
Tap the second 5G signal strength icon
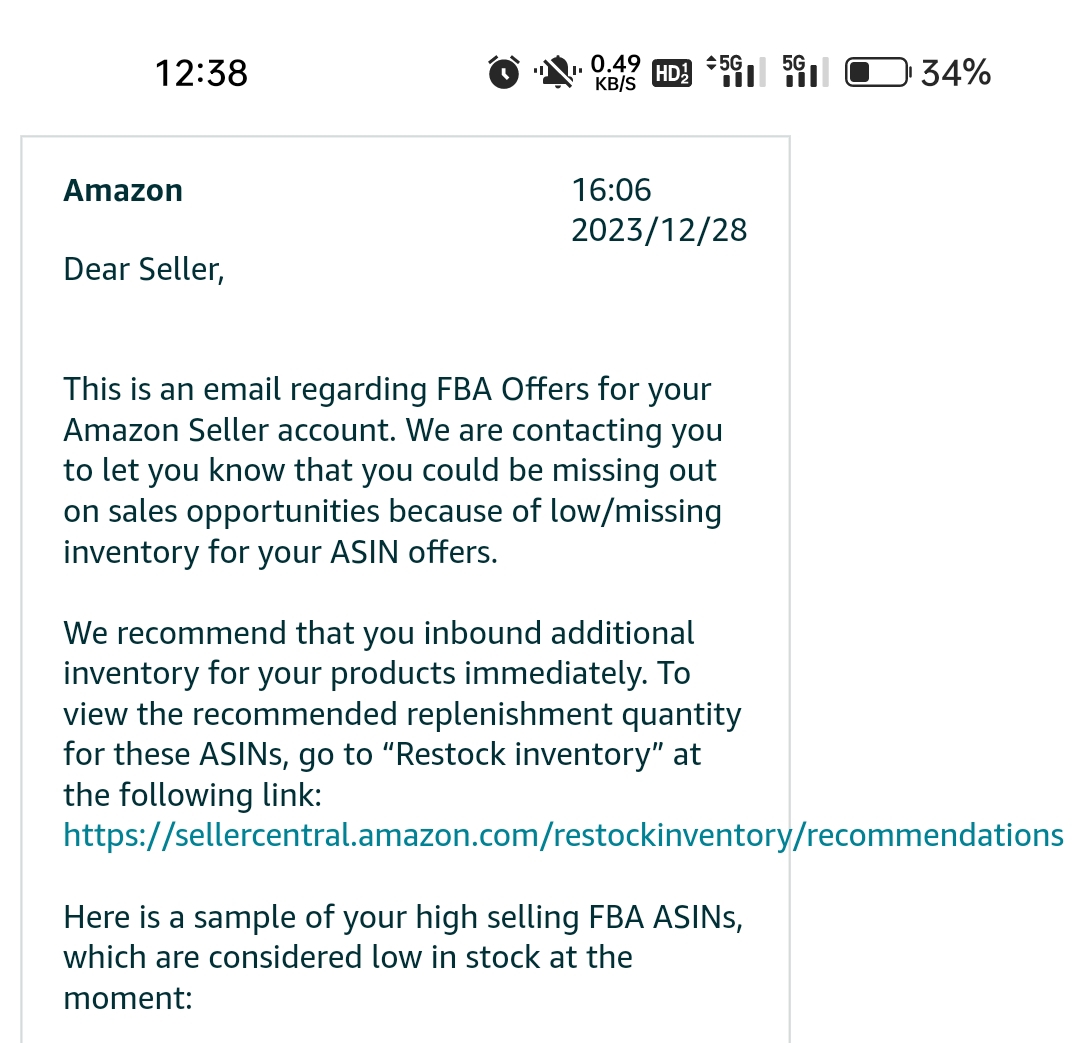(x=805, y=71)
